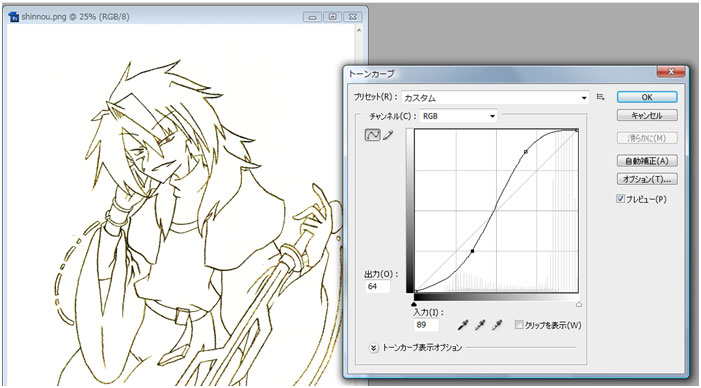
Task: Click the white point input slider triangle
Action: [x=579, y=304]
